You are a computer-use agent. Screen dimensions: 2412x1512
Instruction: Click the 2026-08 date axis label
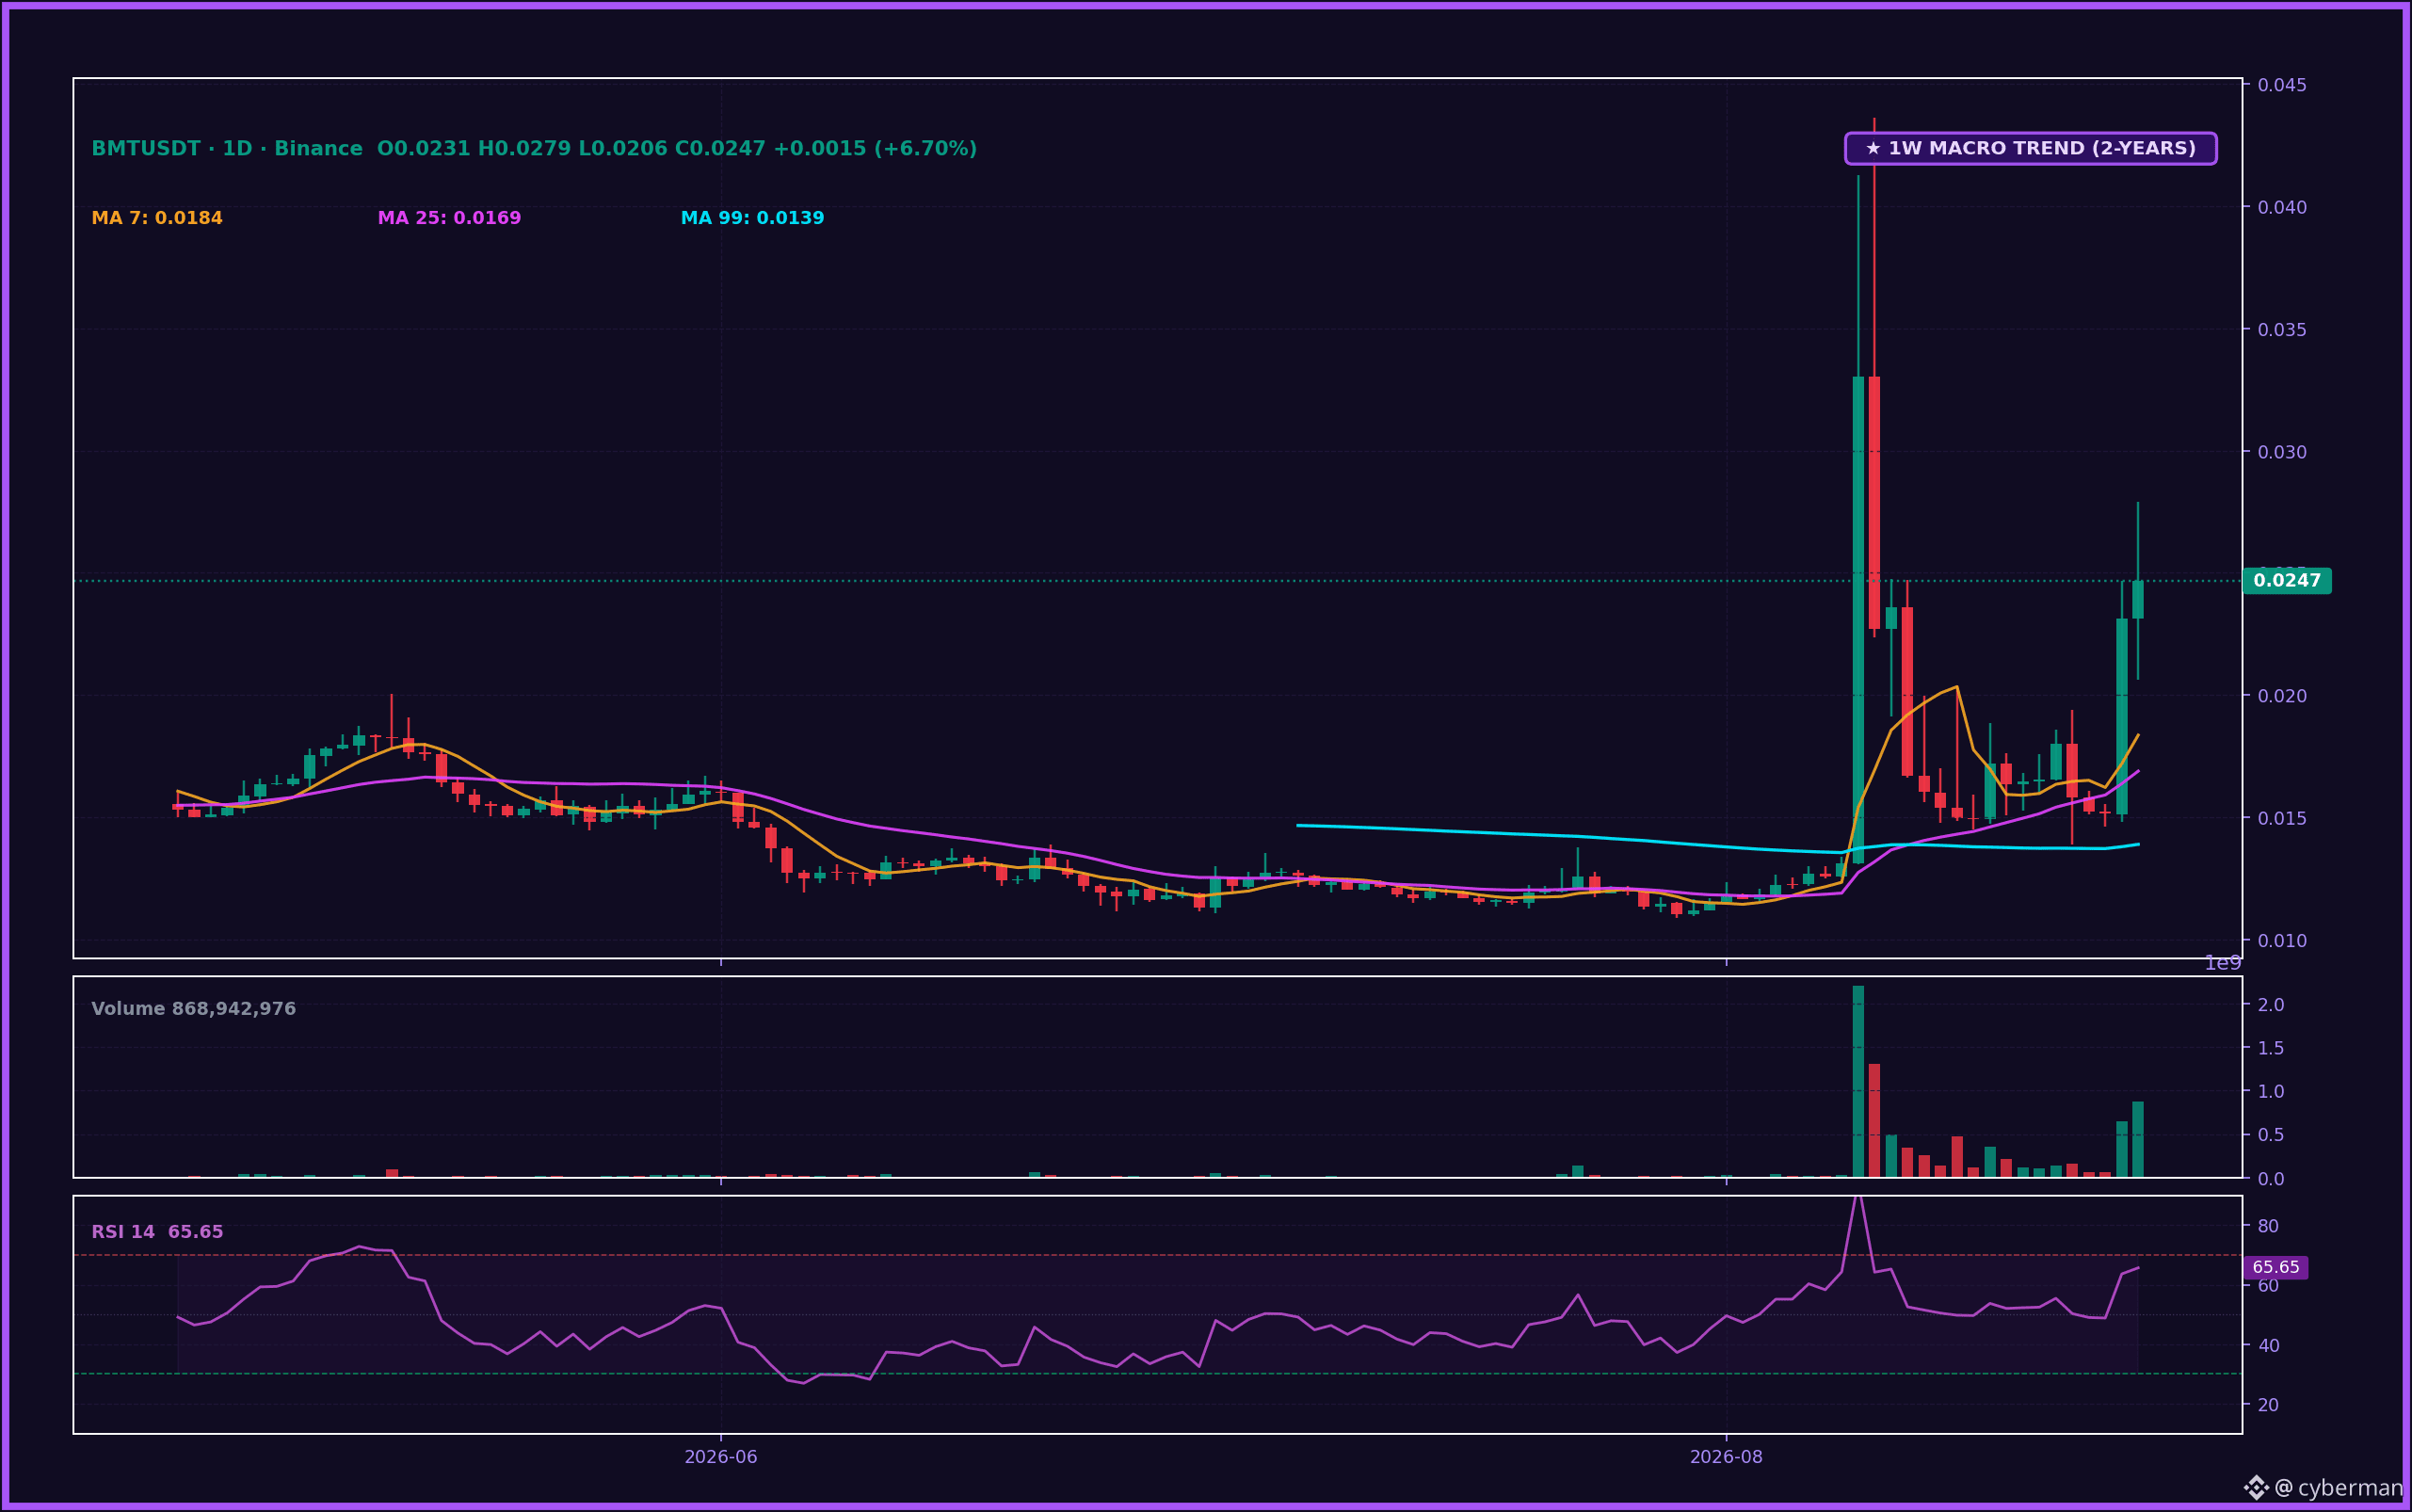(1726, 1457)
